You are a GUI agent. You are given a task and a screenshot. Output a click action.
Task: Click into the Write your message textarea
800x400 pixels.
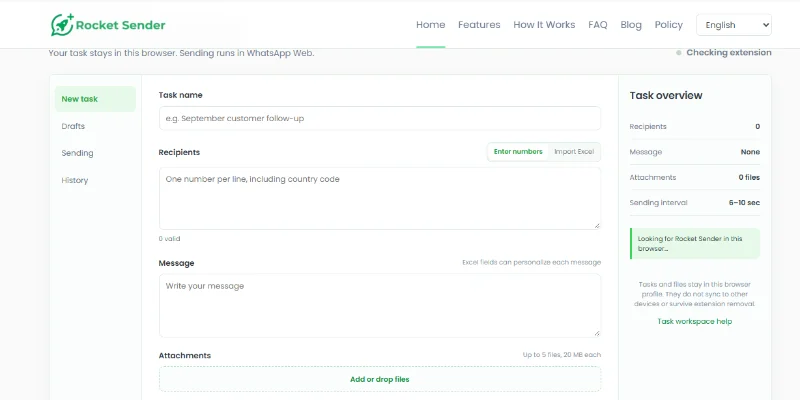click(380, 305)
